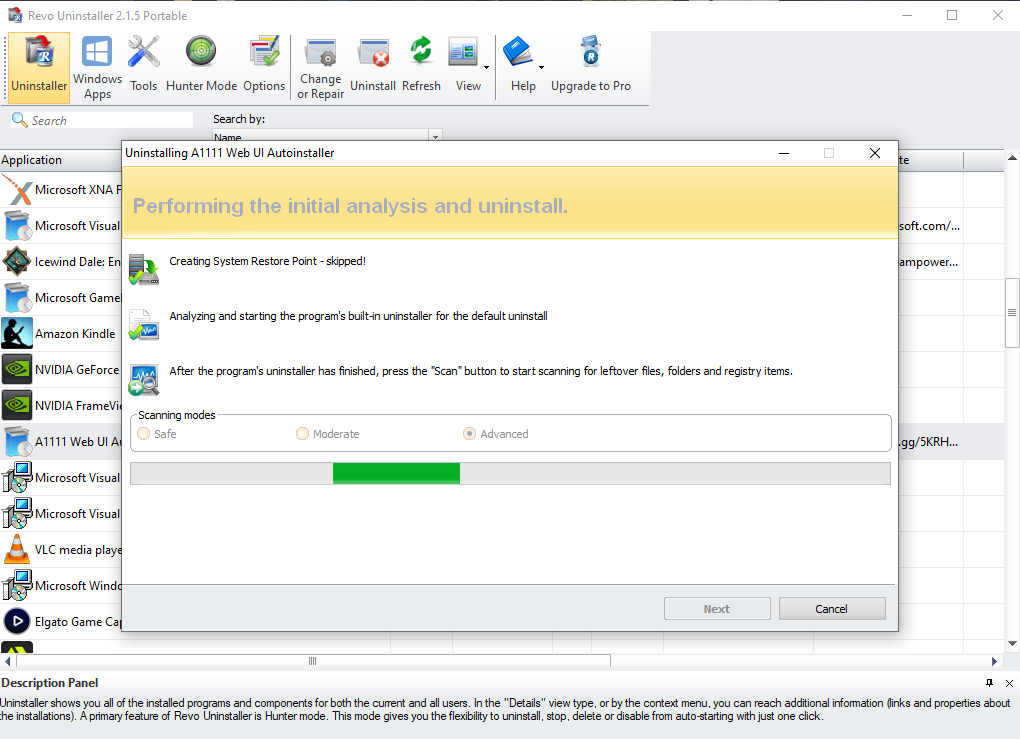Screen dimensions: 1020x739
Task: Select Microsoft Windows entry icon
Action: click(x=17, y=585)
